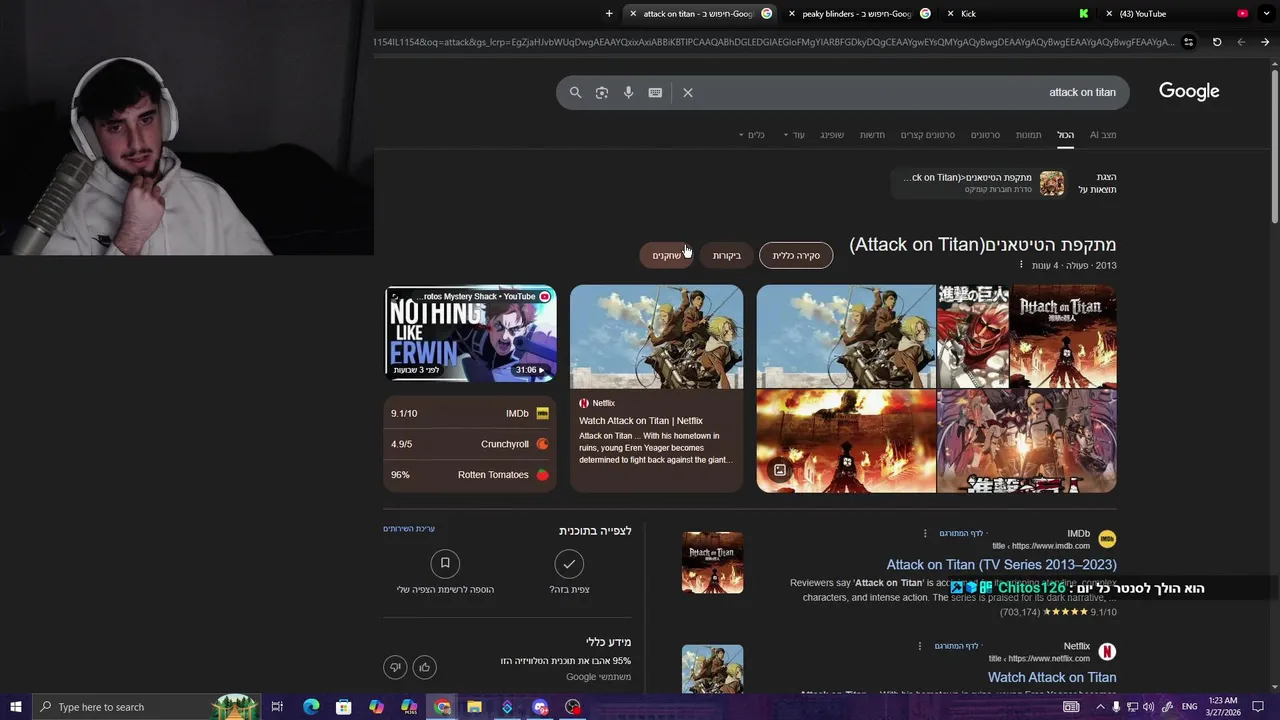
Task: Go back with browser back arrow
Action: point(1241,42)
